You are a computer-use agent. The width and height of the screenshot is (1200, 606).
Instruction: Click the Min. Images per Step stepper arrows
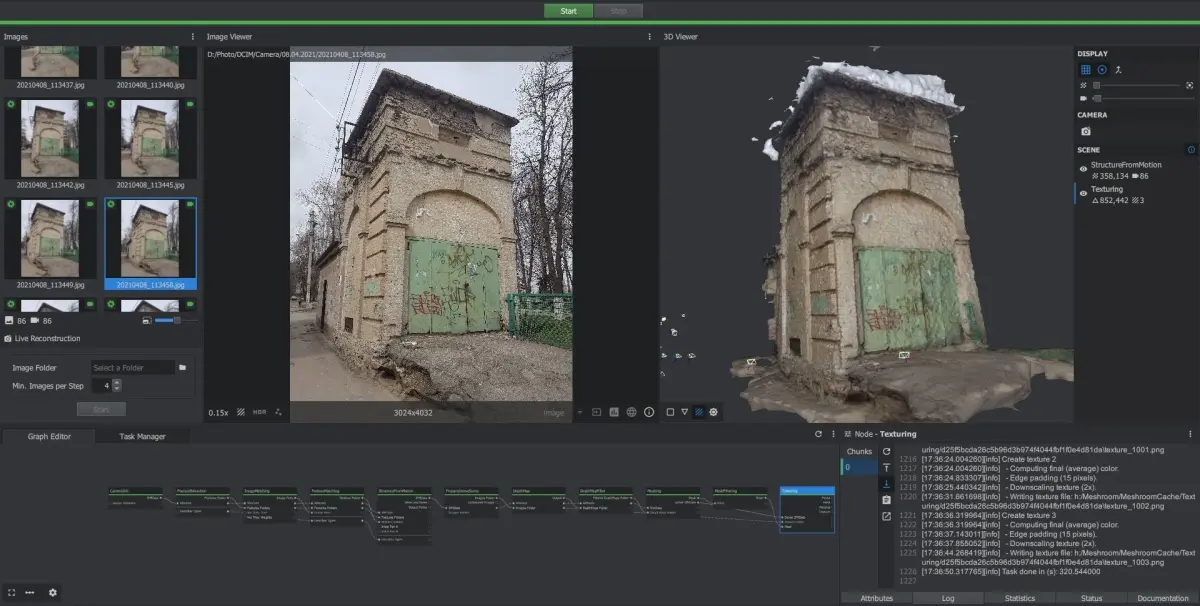point(117,385)
